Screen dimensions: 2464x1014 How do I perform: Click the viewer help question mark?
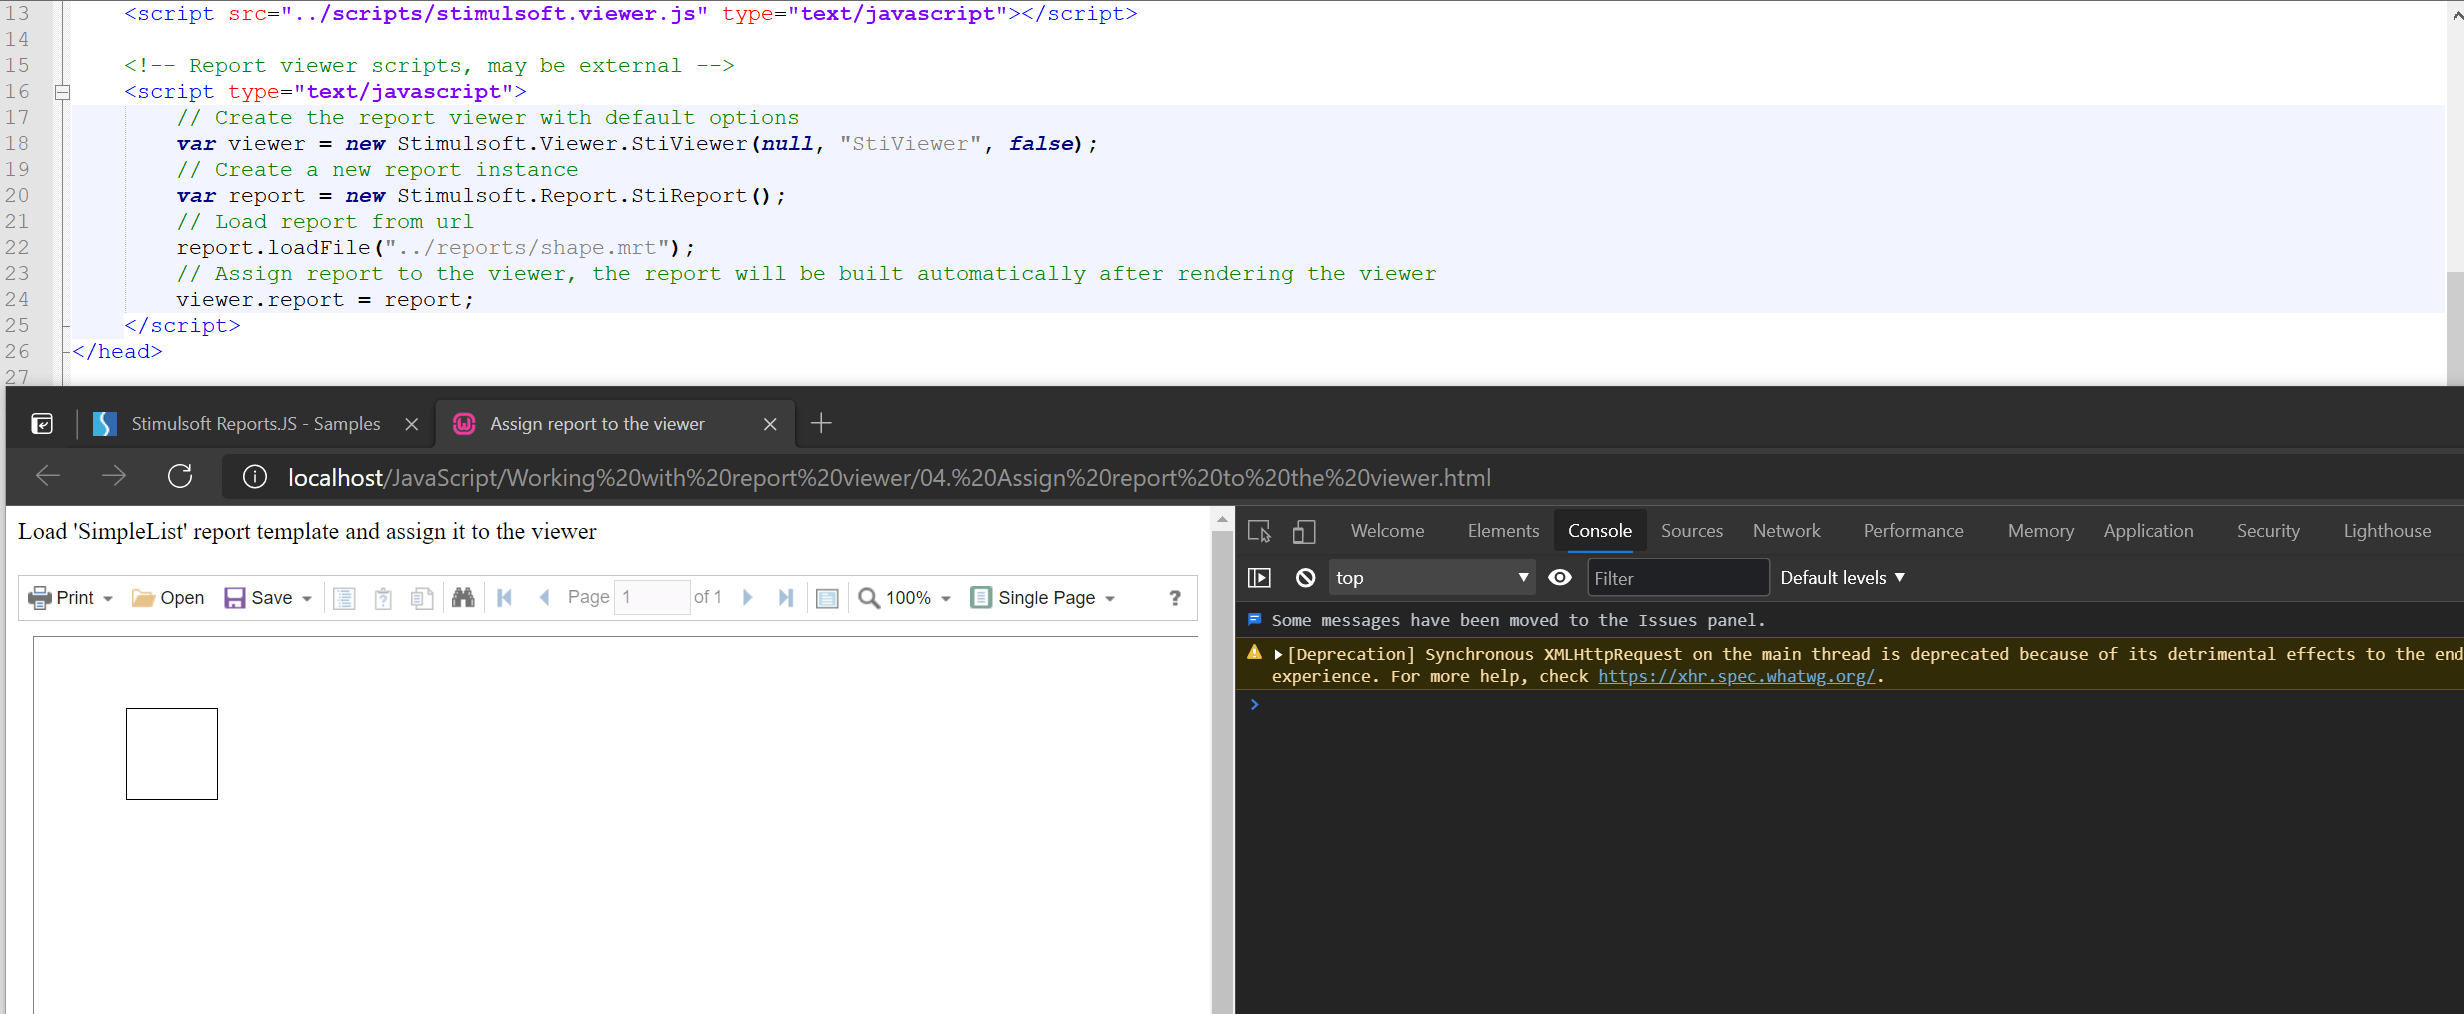[x=1175, y=598]
